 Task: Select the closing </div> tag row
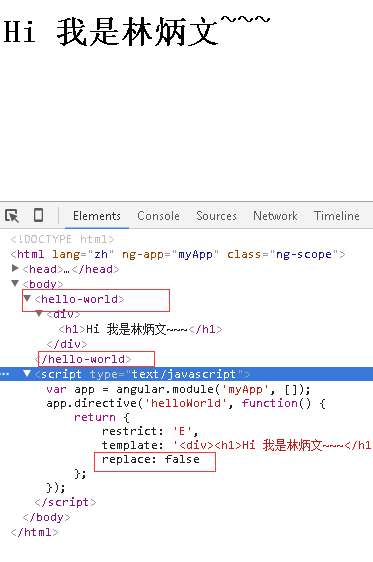pyautogui.click(x=67, y=344)
